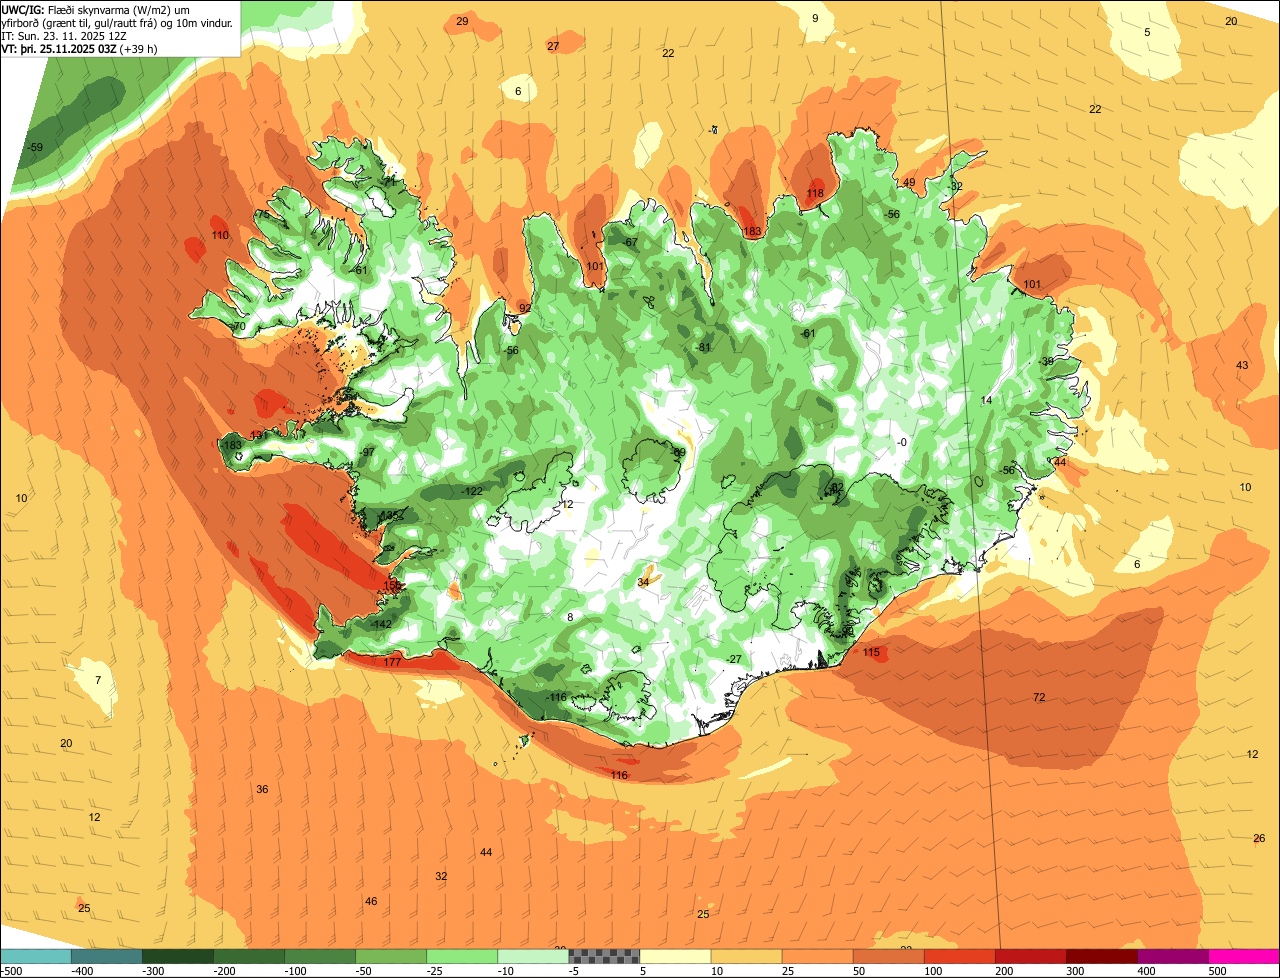Click the map value '-97' on the Snæfellsnes peninsula

tap(367, 453)
